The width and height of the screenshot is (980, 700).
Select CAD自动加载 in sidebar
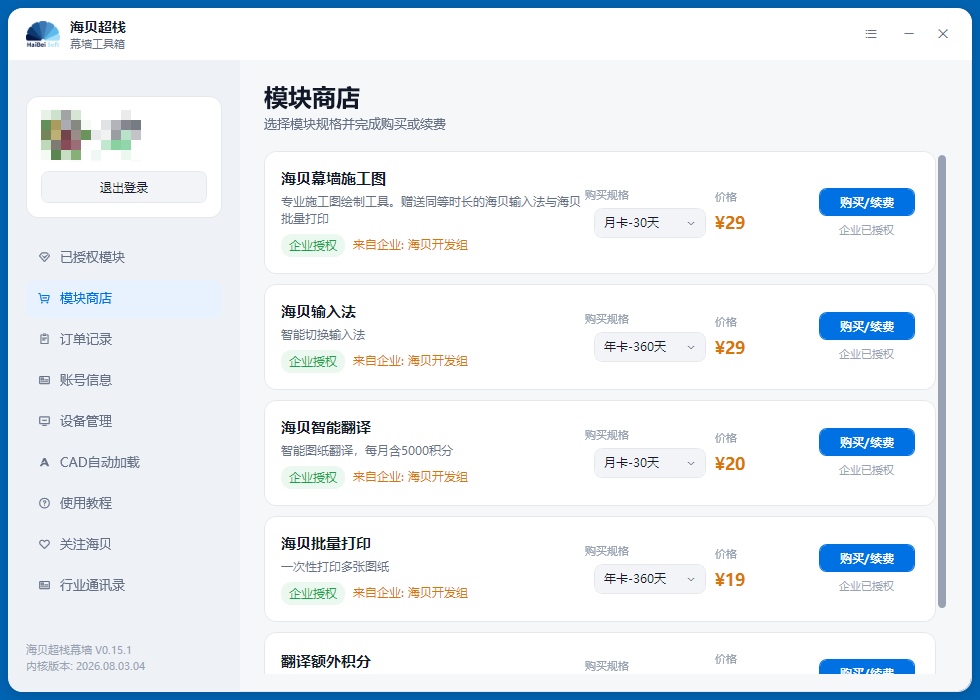point(124,462)
